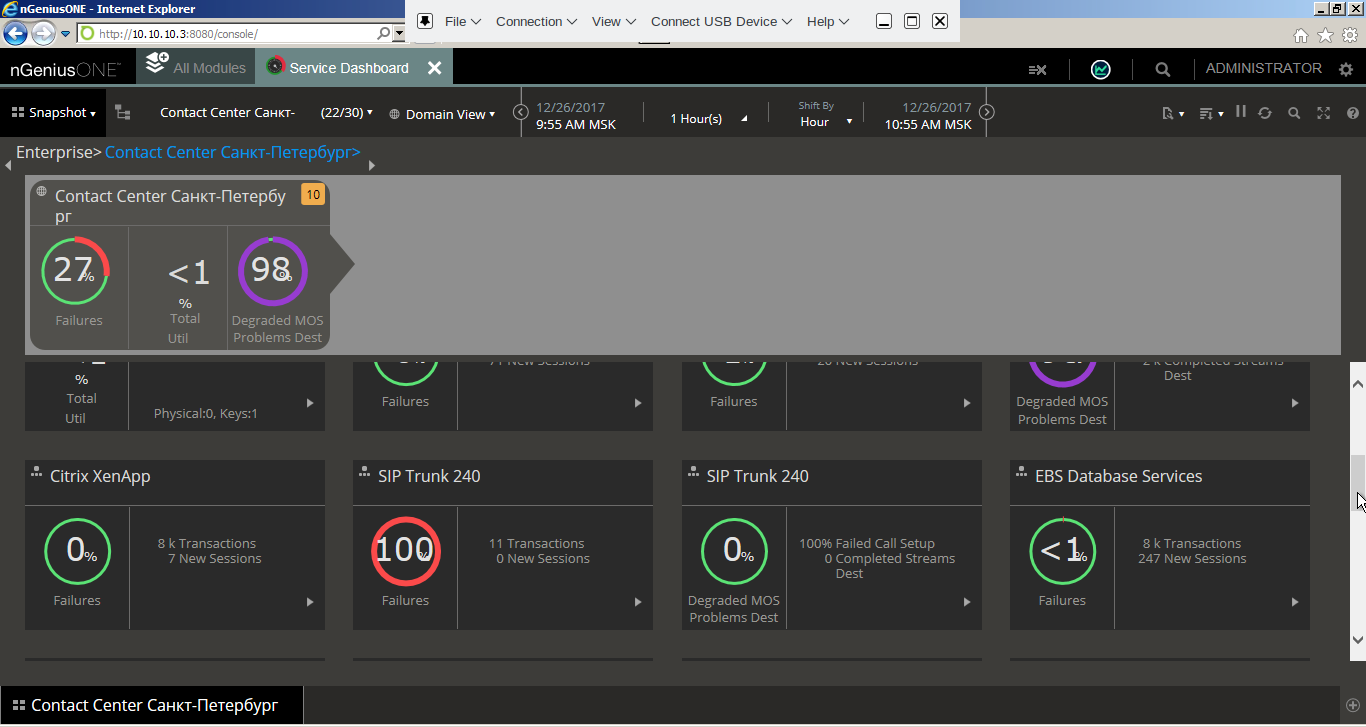Open the All Modules tab

(196, 68)
